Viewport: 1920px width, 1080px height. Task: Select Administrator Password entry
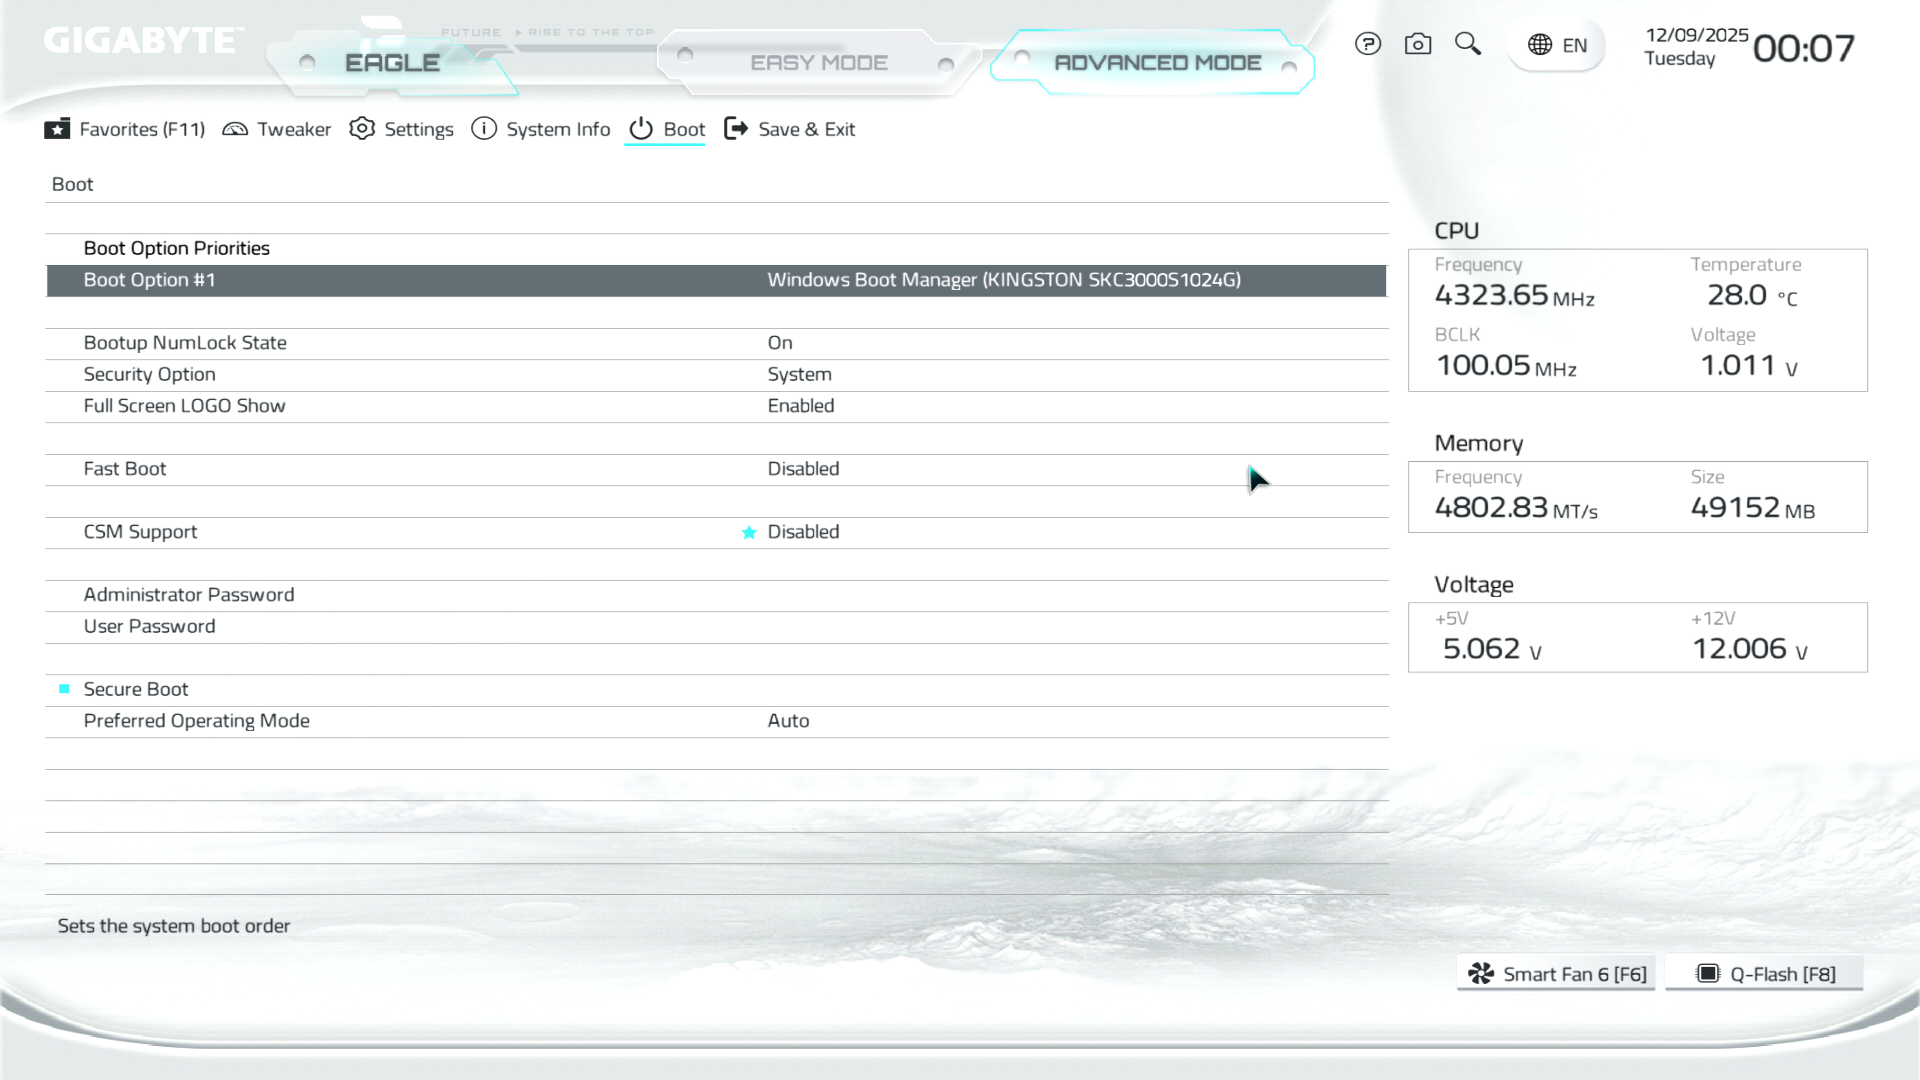coord(189,595)
